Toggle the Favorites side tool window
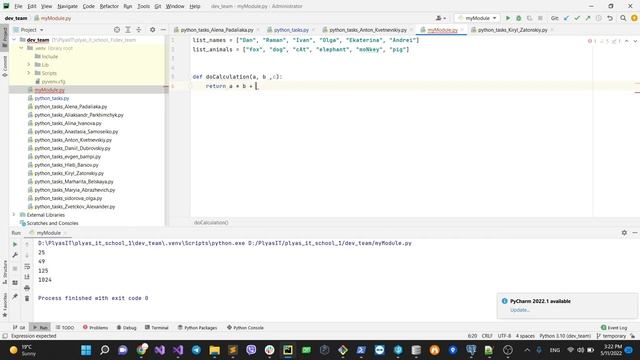Viewport: 640px width, 360px height. point(4,304)
